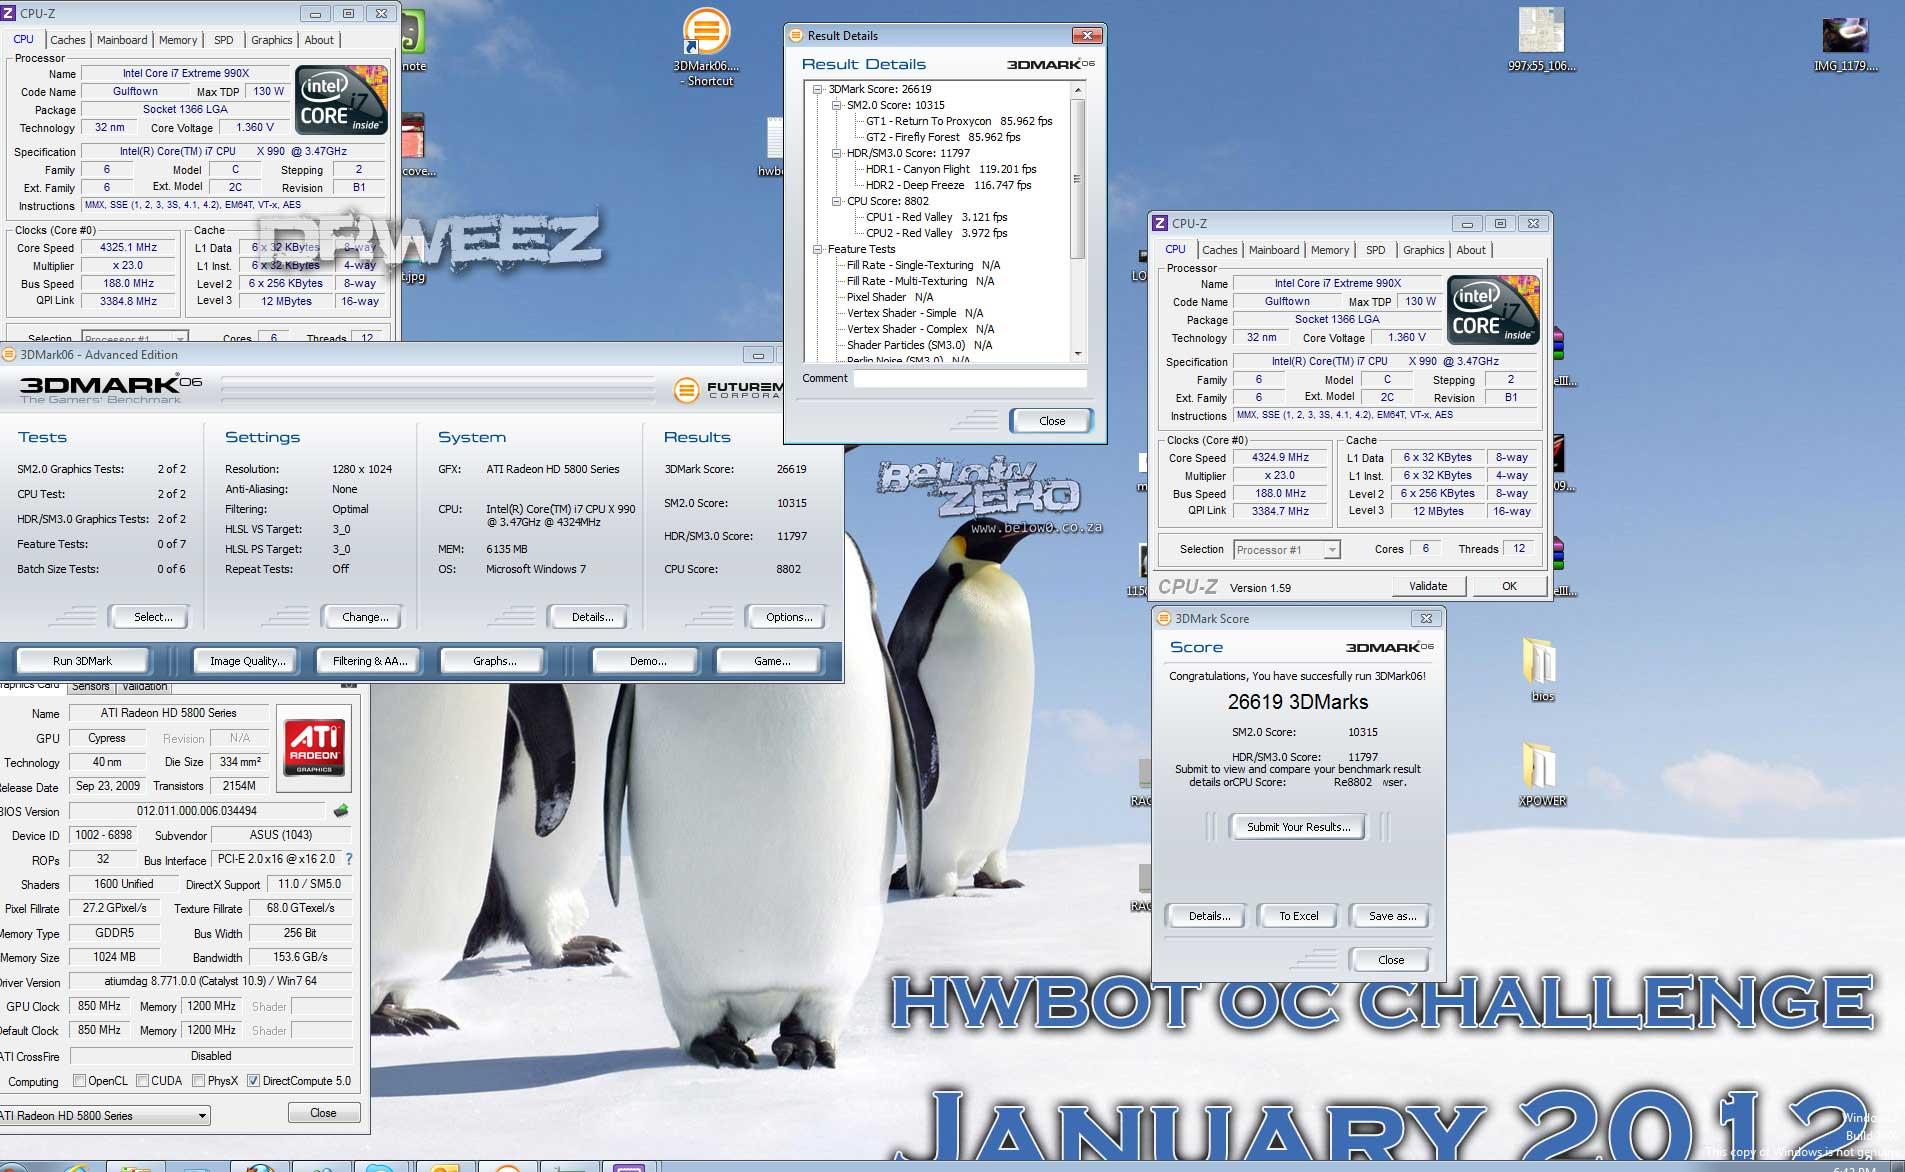Click the Result Details vertical scrollbar down arrow
This screenshot has height=1172, width=1905.
click(1077, 353)
